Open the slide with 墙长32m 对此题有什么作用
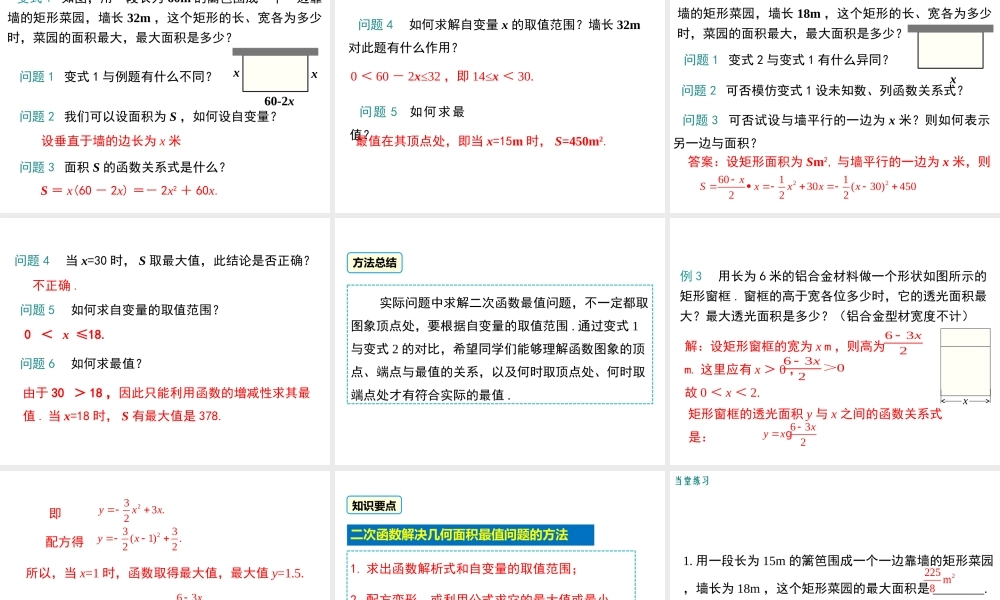Image resolution: width=1000 pixels, height=600 pixels. [x=499, y=105]
